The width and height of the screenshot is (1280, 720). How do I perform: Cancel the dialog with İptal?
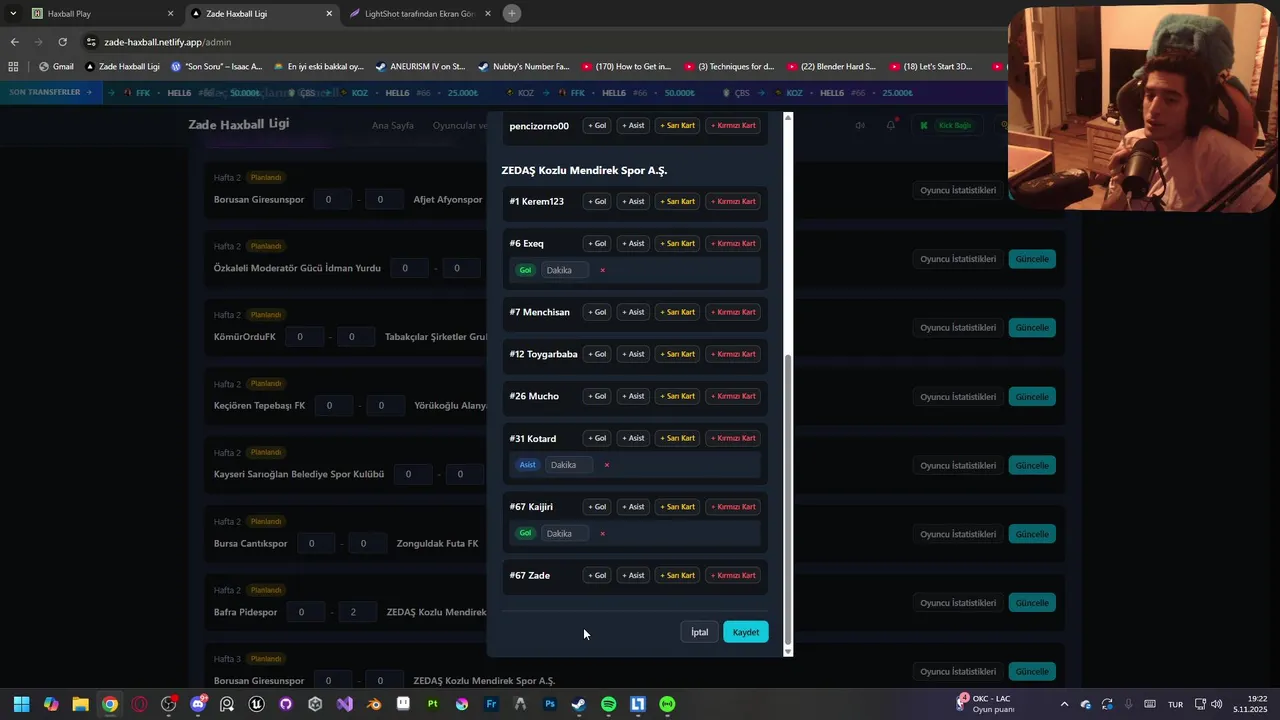click(700, 632)
